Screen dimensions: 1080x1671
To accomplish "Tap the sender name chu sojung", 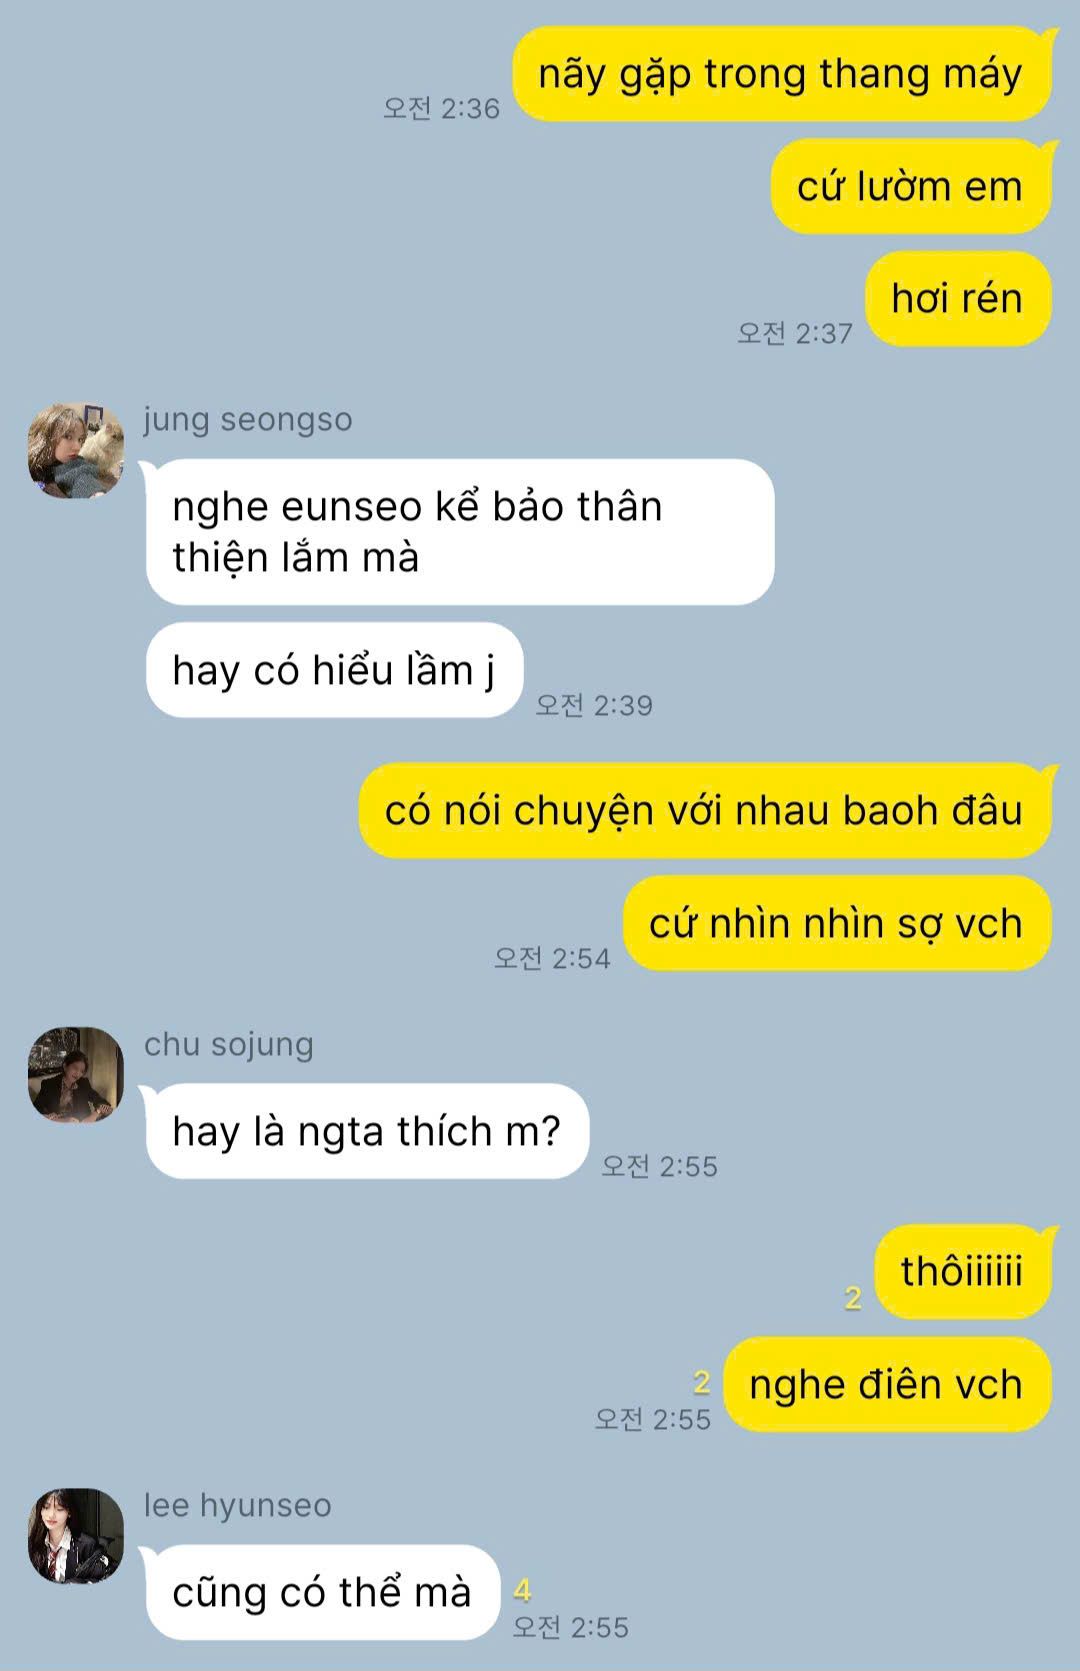I will (x=229, y=1044).
